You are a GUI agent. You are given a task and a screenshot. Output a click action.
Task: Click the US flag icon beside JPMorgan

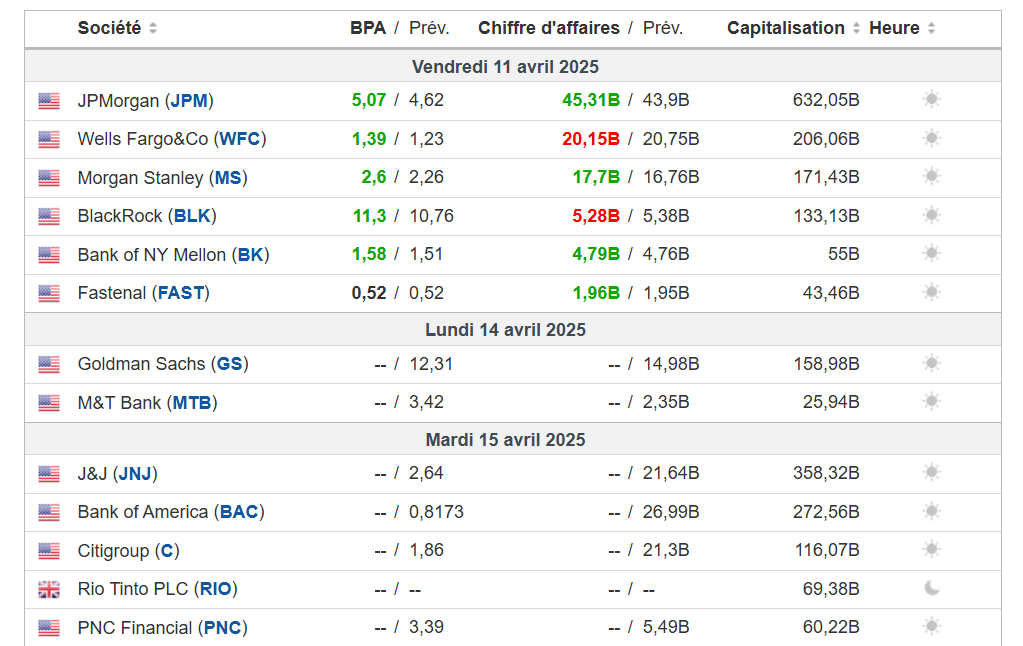pos(49,101)
